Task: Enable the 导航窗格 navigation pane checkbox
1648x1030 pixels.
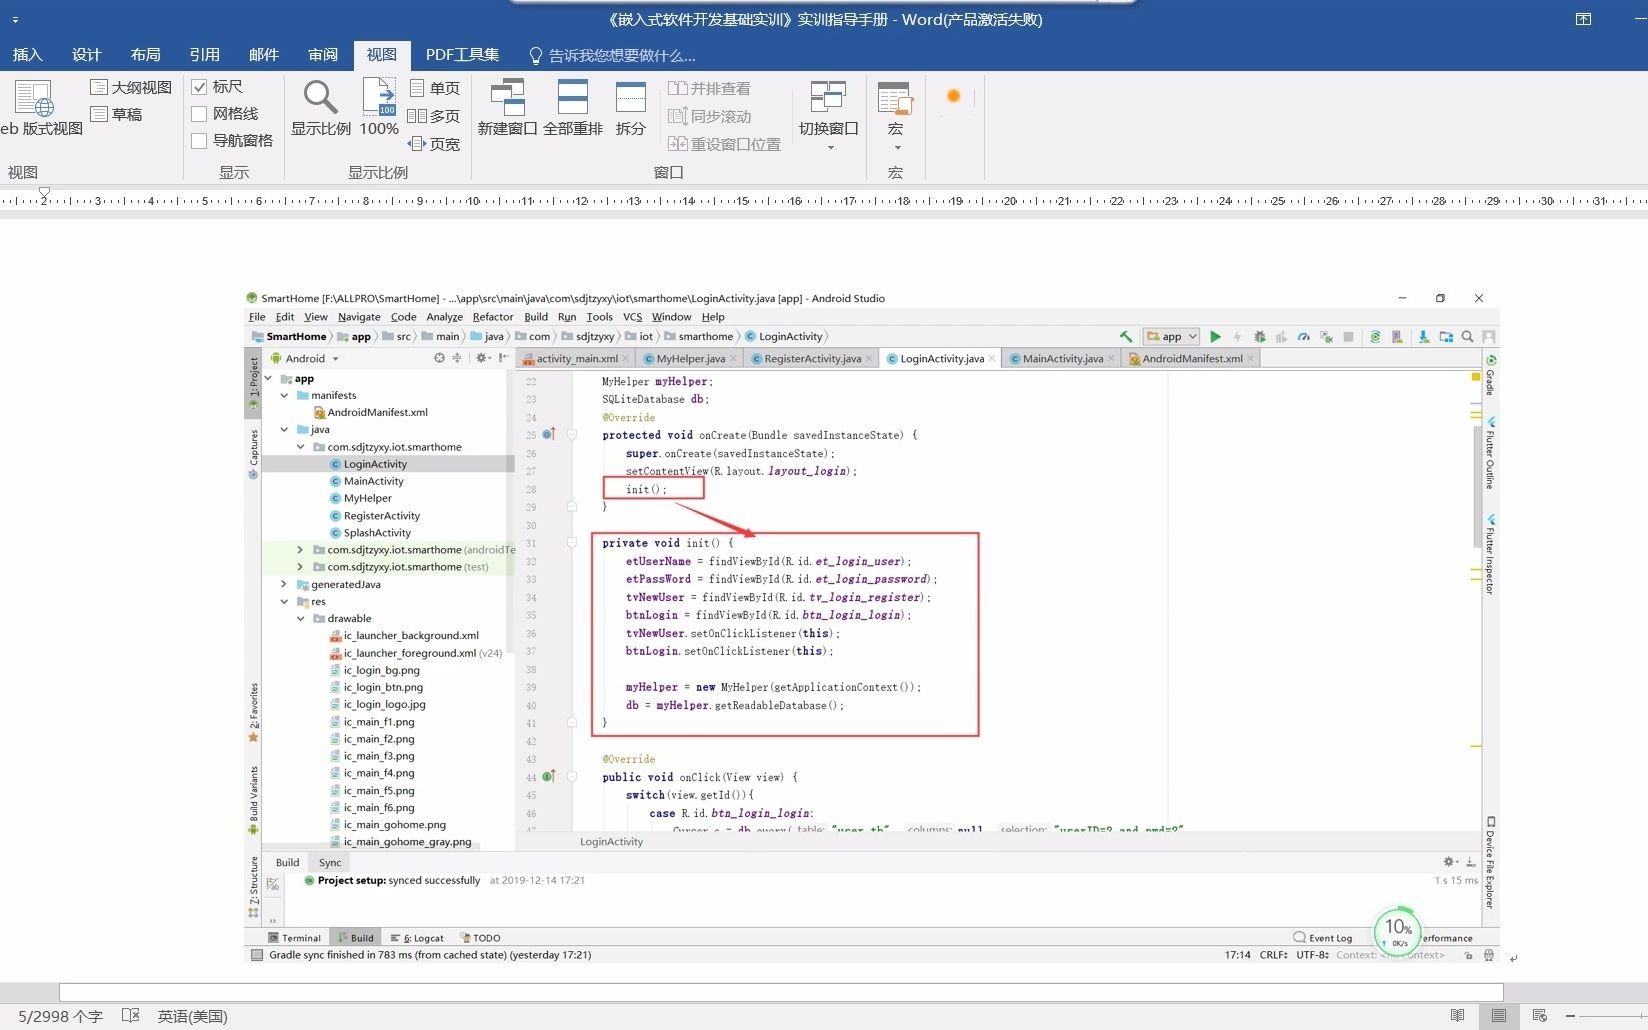Action: click(199, 141)
